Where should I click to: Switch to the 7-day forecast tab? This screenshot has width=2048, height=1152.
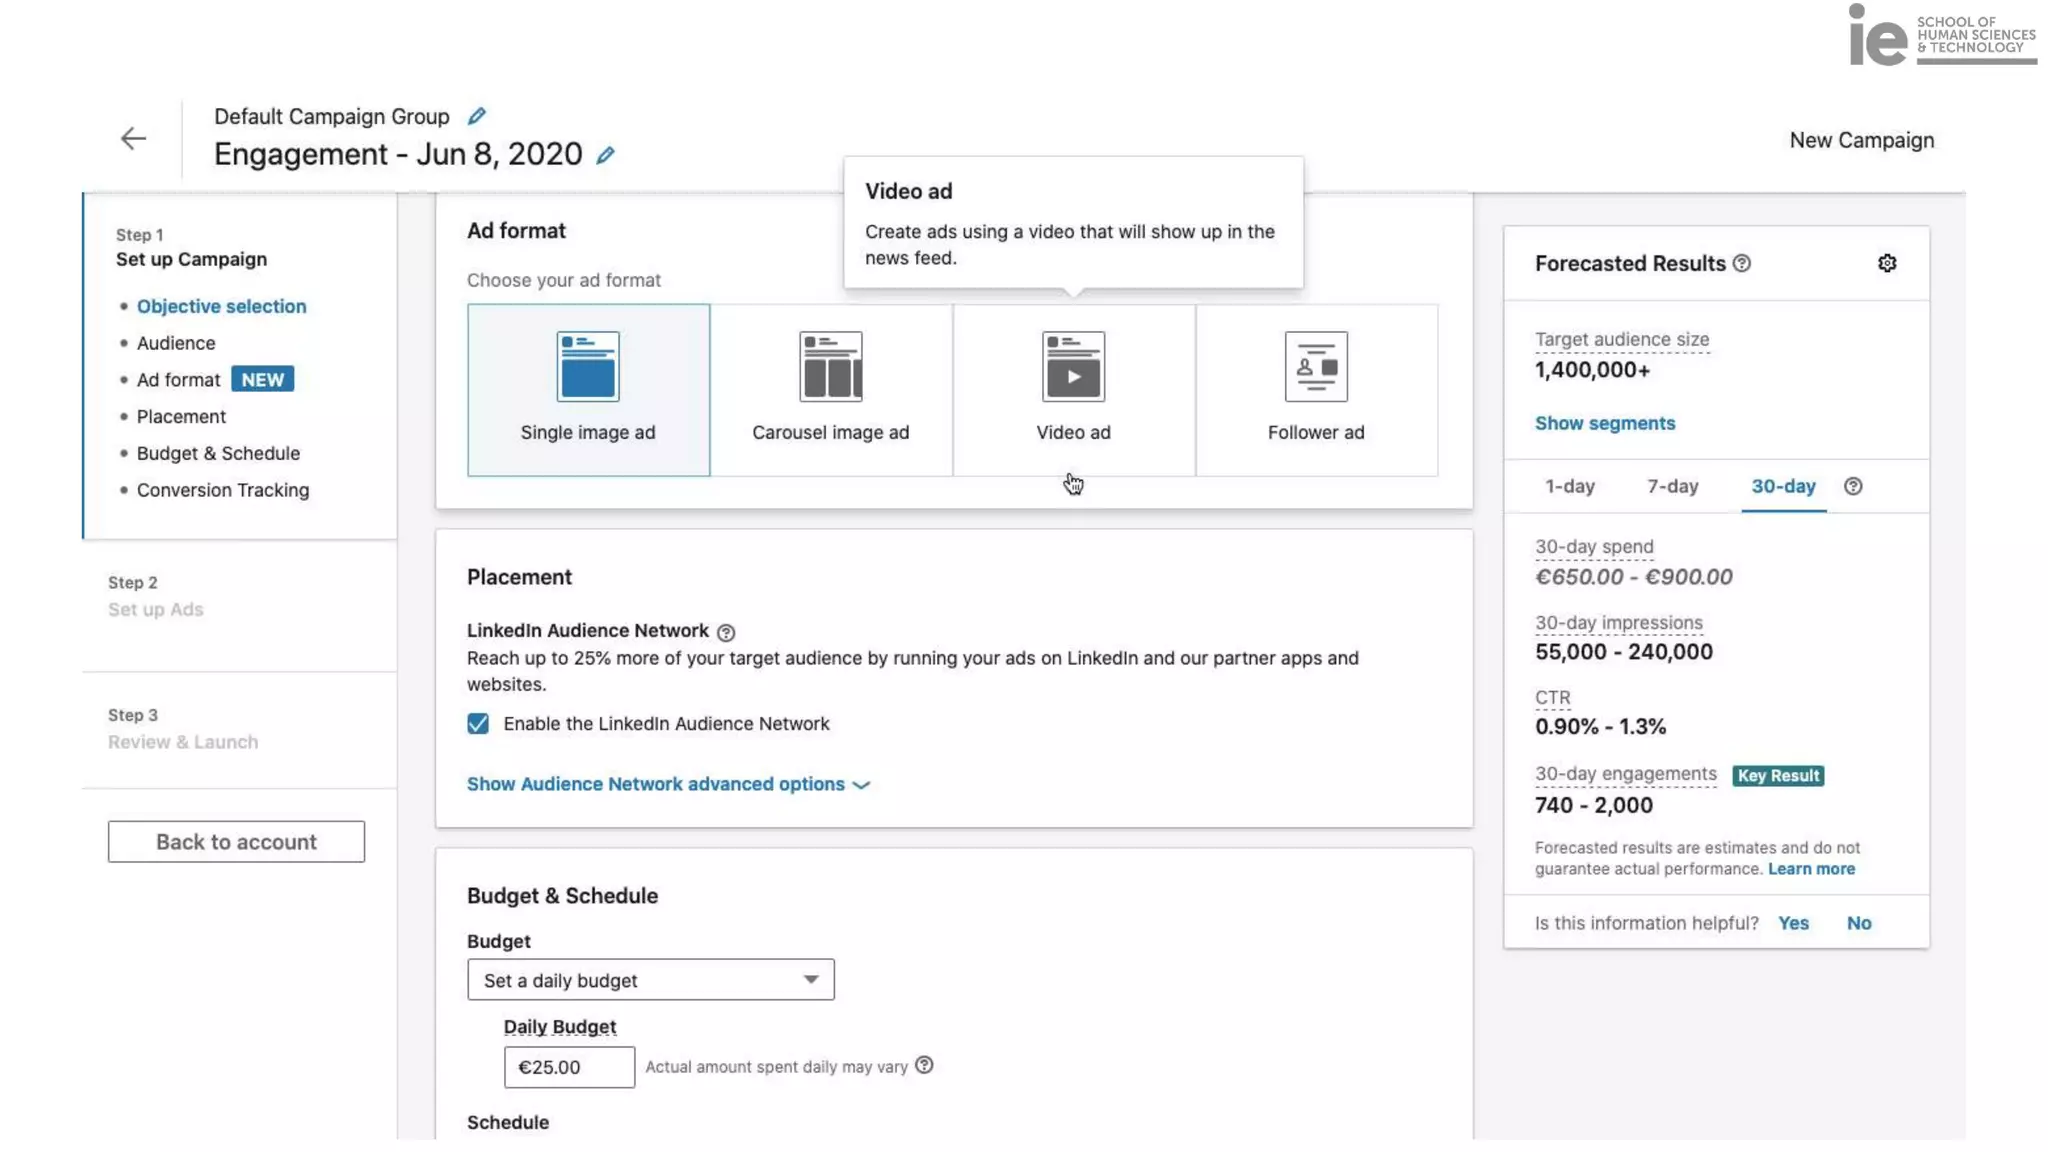(x=1672, y=486)
